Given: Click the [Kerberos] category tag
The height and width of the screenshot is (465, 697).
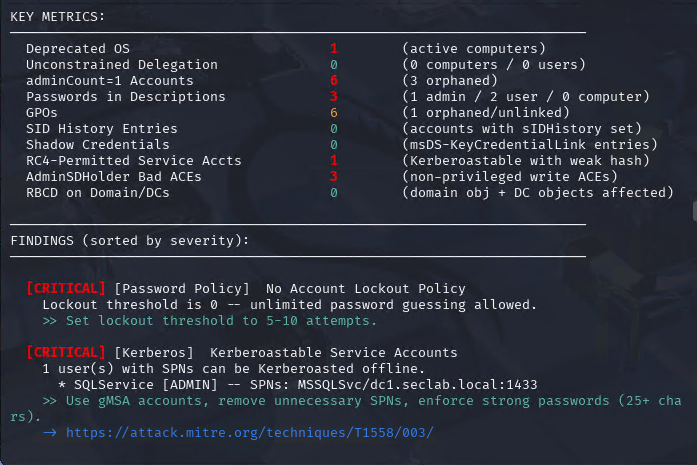Looking at the screenshot, I should tap(154, 353).
